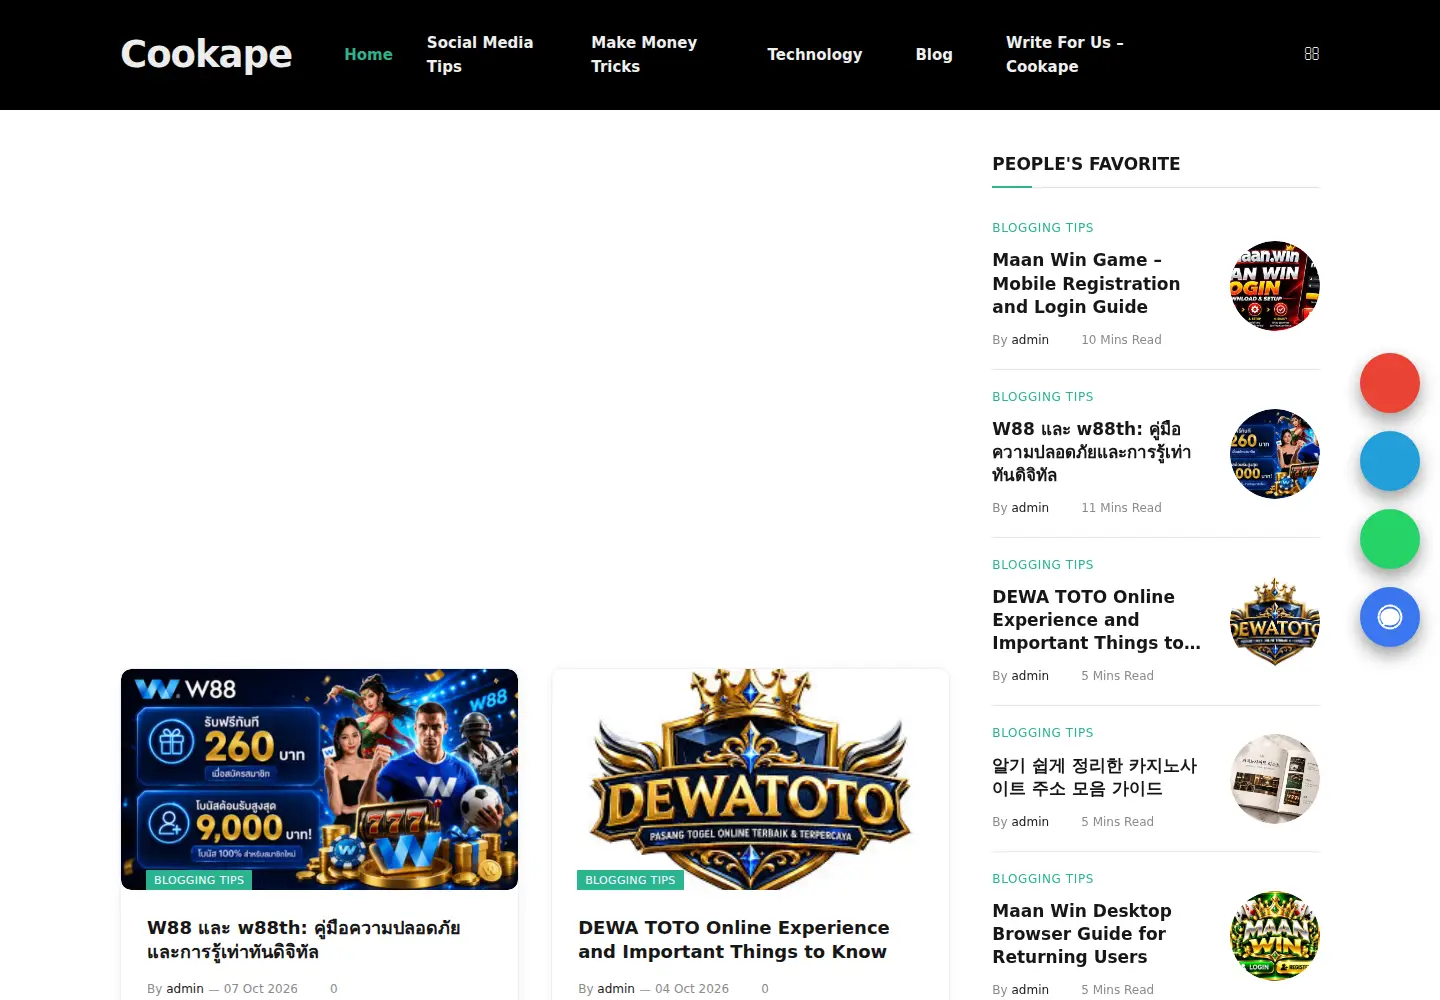Open DEWA TOTO Online Experience card title
1440x1000 pixels.
click(x=734, y=940)
